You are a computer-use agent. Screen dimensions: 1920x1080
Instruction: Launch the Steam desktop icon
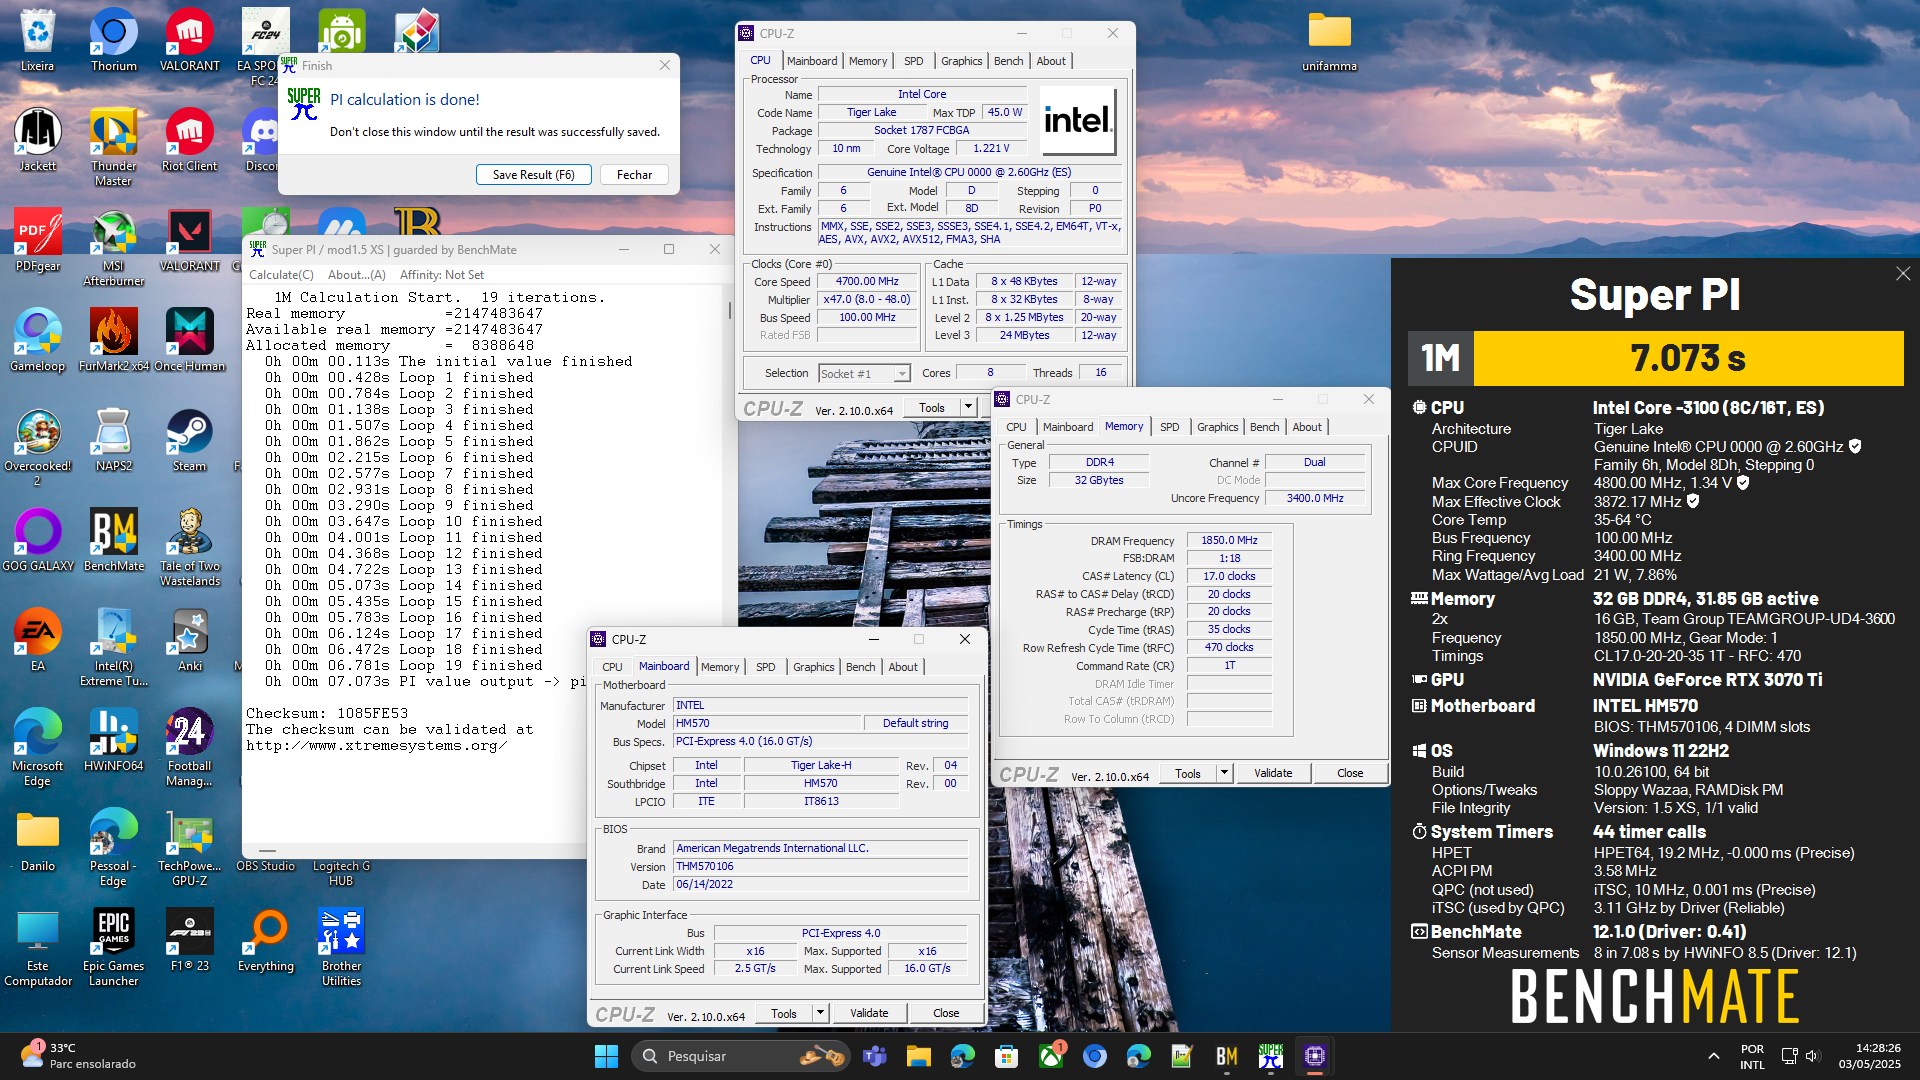click(x=189, y=440)
